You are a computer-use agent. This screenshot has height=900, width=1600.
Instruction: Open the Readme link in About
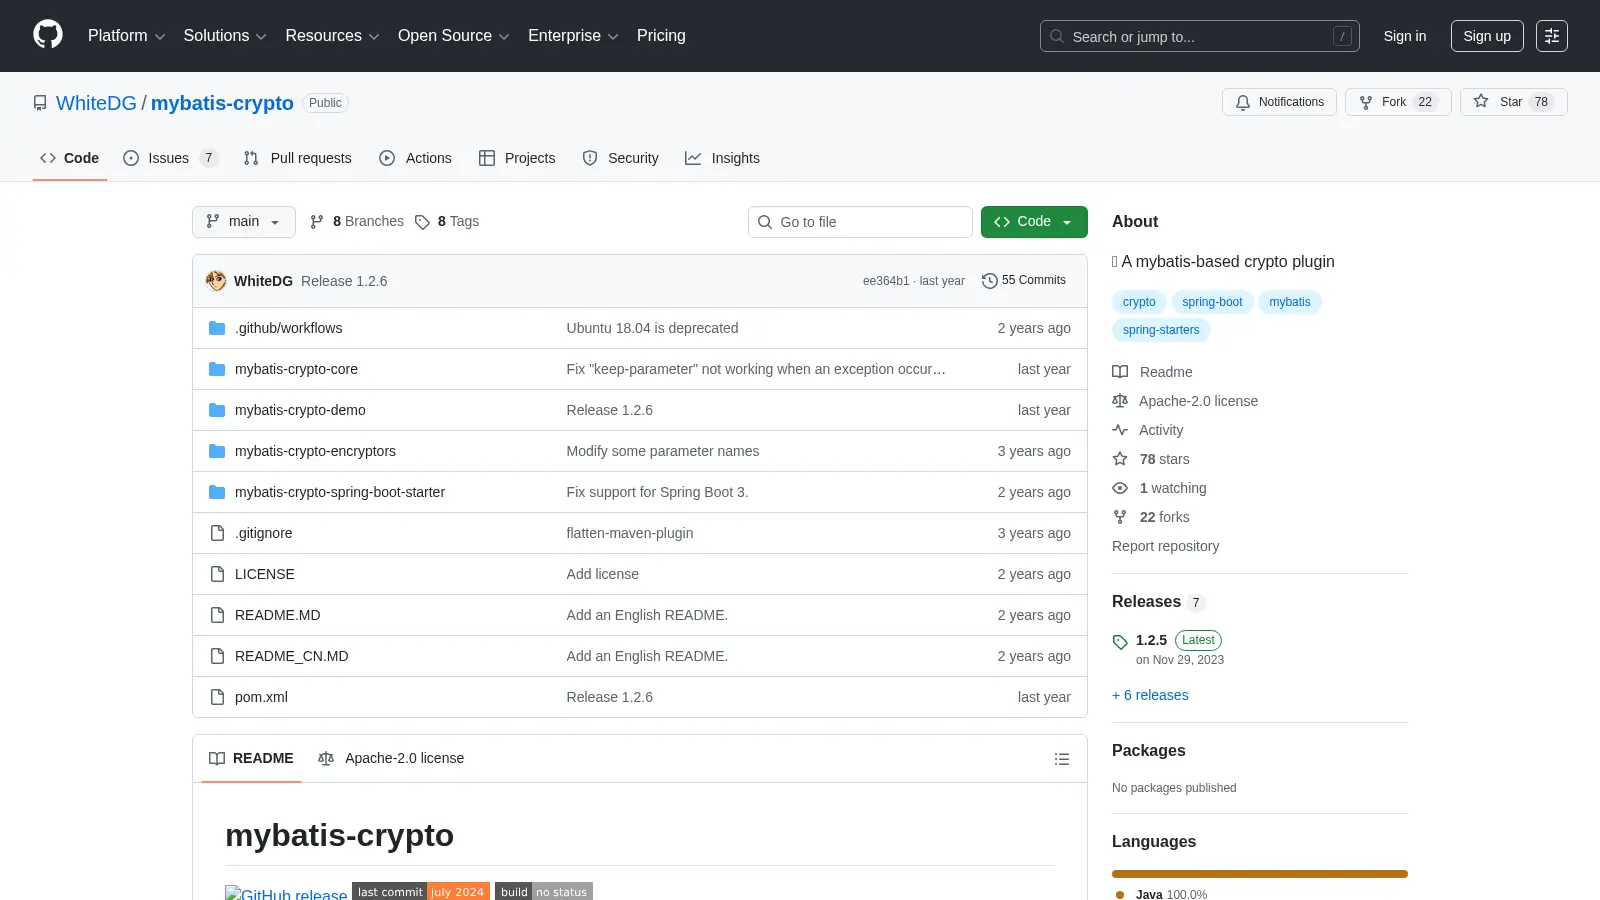click(x=1153, y=372)
